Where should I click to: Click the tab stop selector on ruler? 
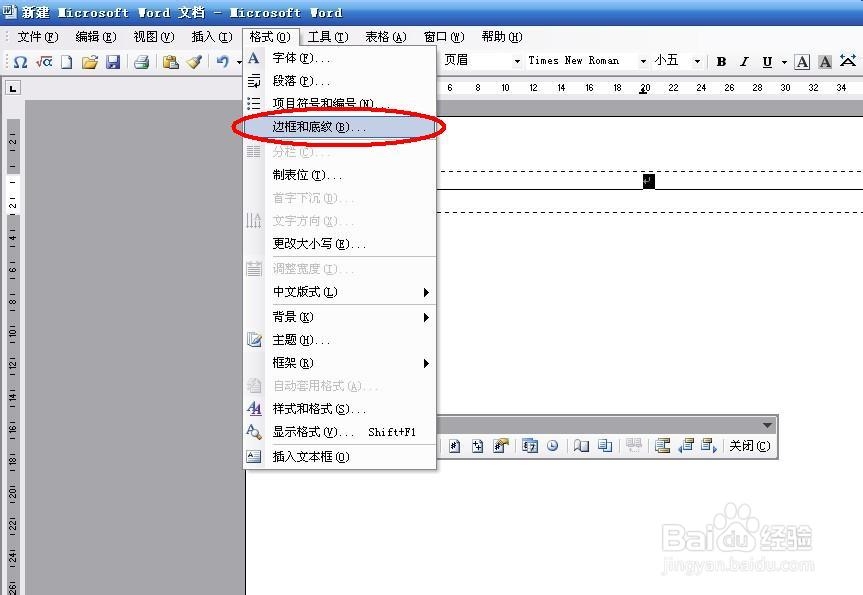click(13, 88)
